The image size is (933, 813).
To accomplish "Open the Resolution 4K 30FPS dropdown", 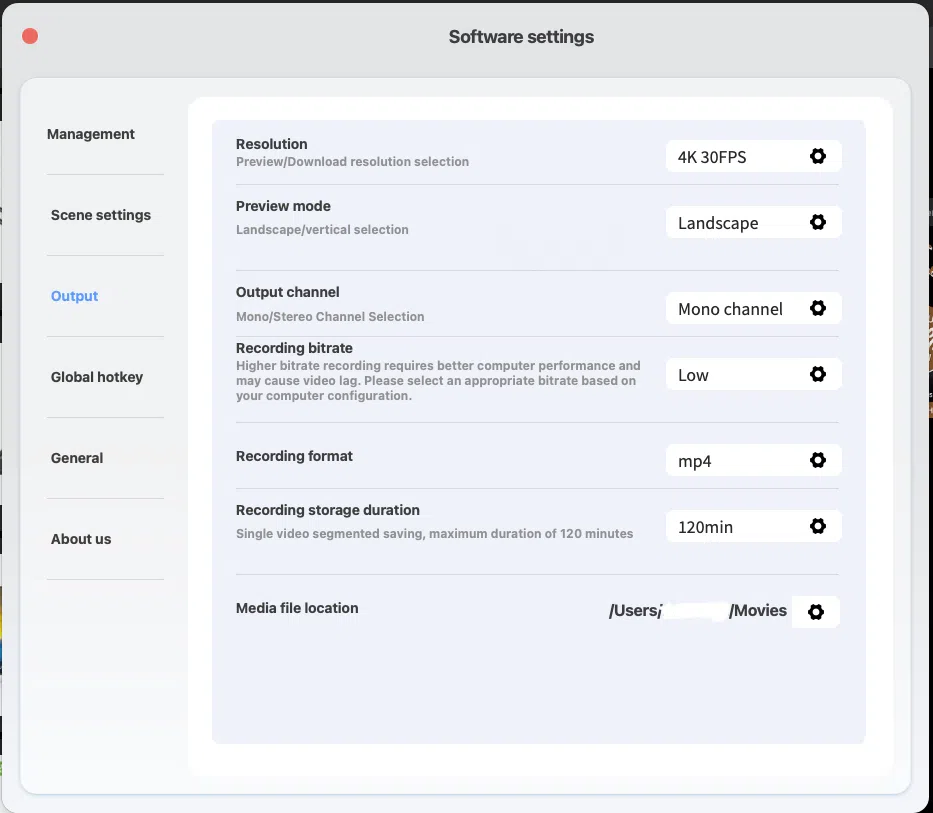I will (x=735, y=156).
